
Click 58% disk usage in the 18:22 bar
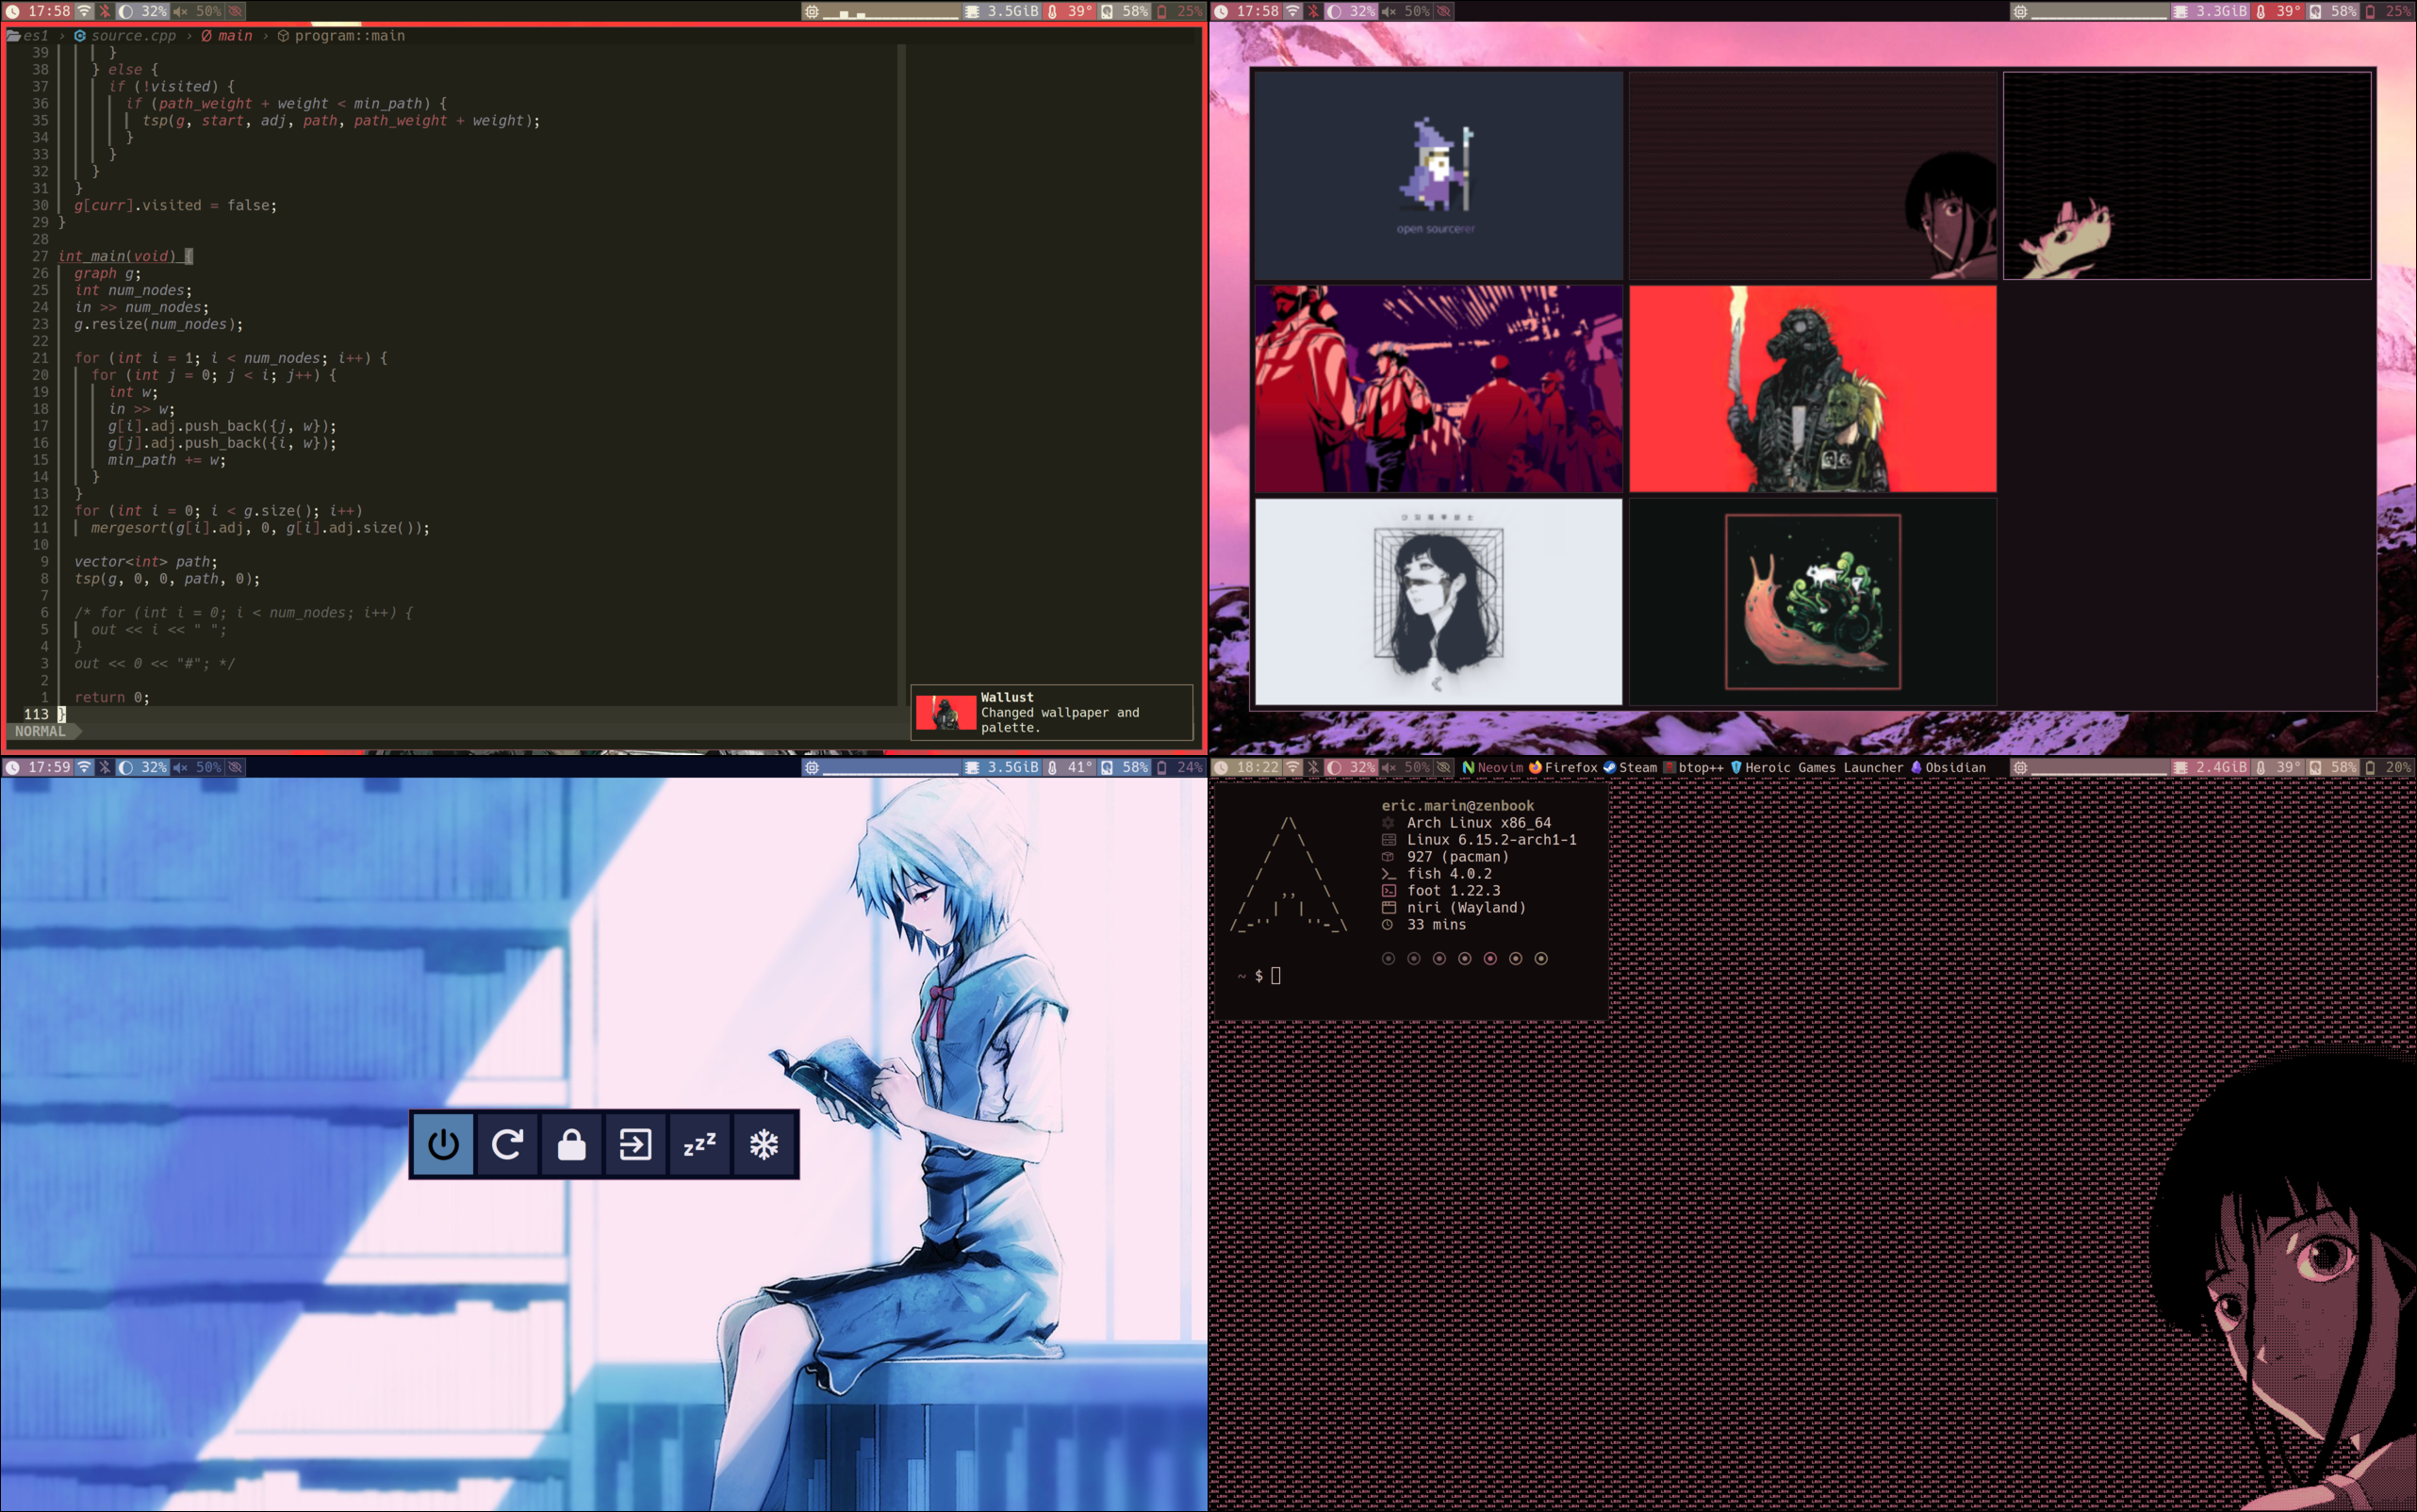click(x=2332, y=767)
